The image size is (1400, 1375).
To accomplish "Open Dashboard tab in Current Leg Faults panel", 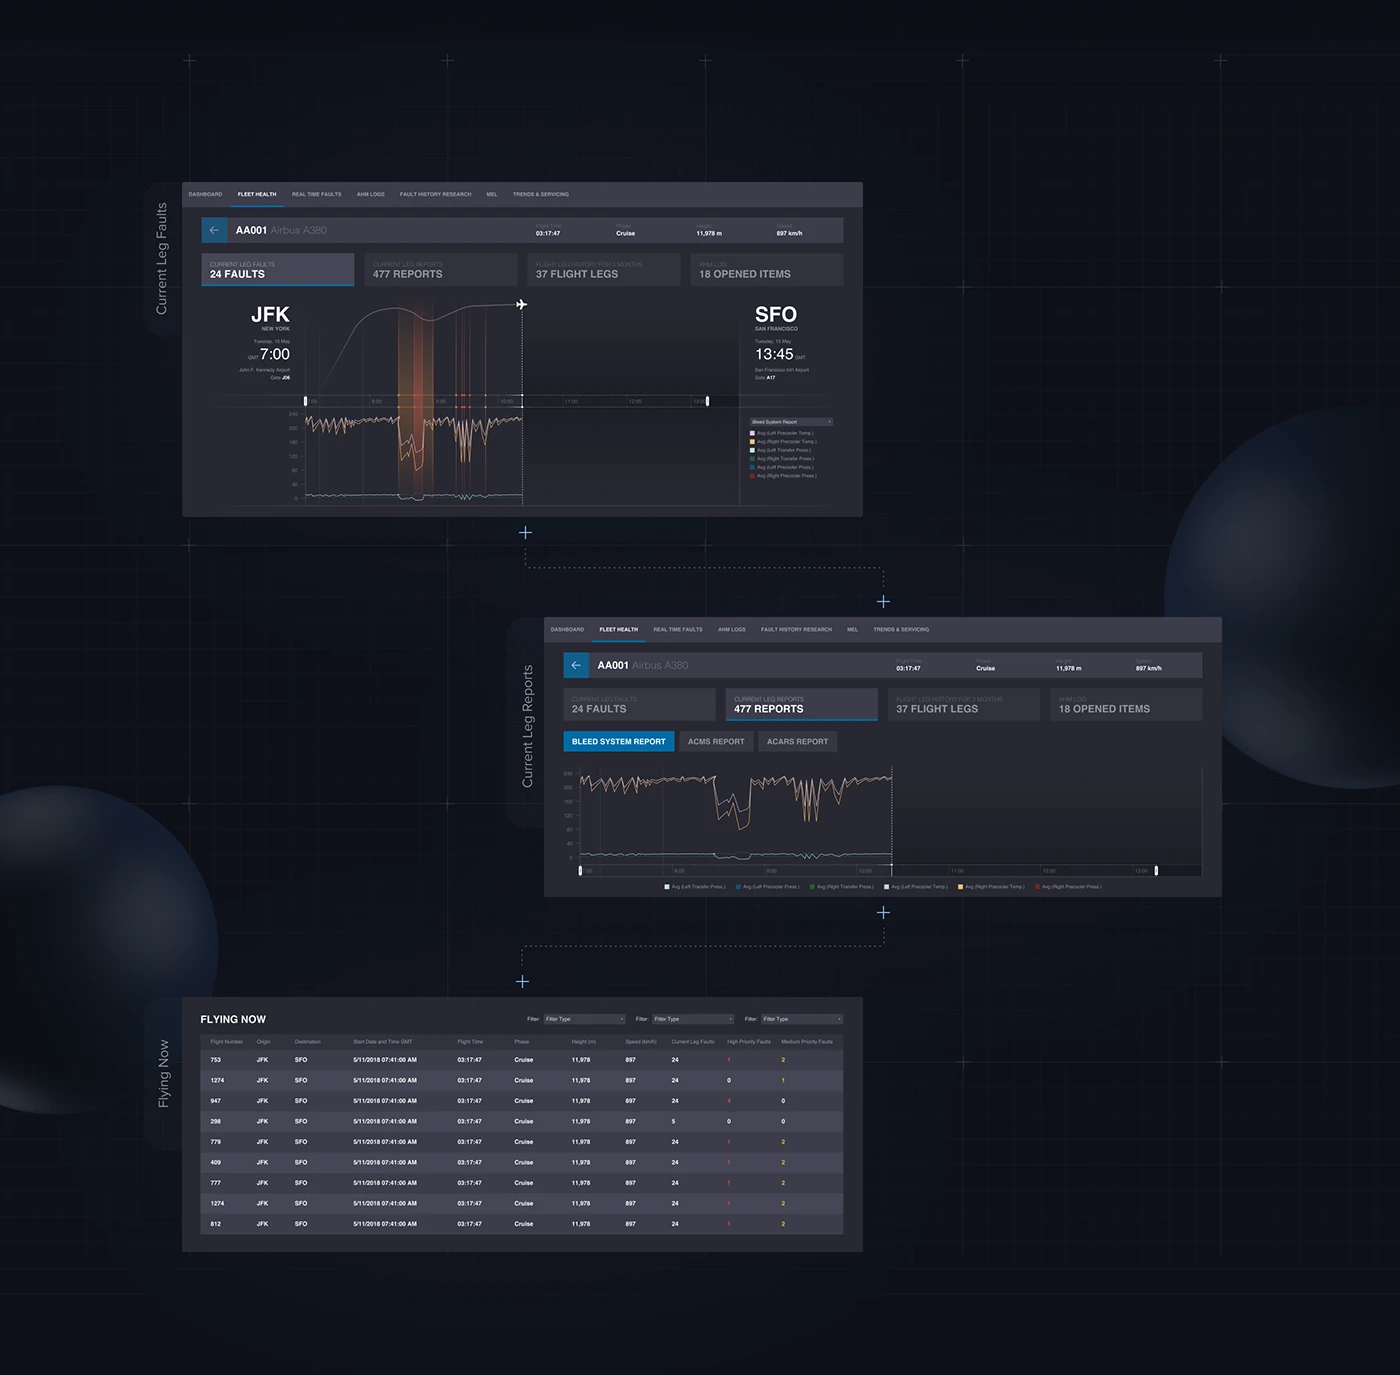I will 205,194.
